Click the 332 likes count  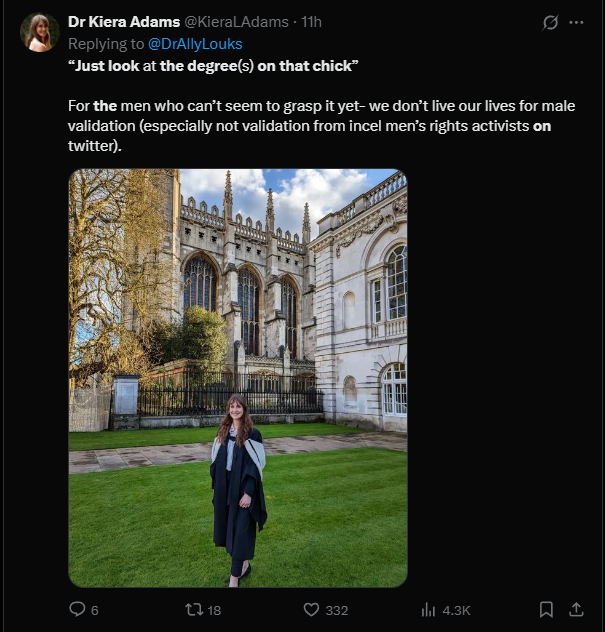click(337, 610)
